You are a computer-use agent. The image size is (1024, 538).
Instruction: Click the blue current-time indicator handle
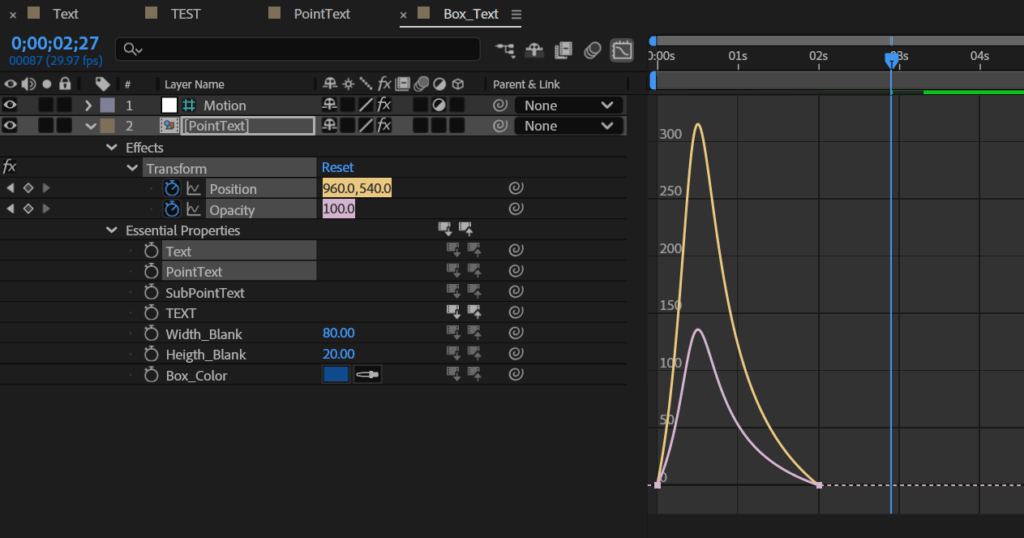pos(891,60)
